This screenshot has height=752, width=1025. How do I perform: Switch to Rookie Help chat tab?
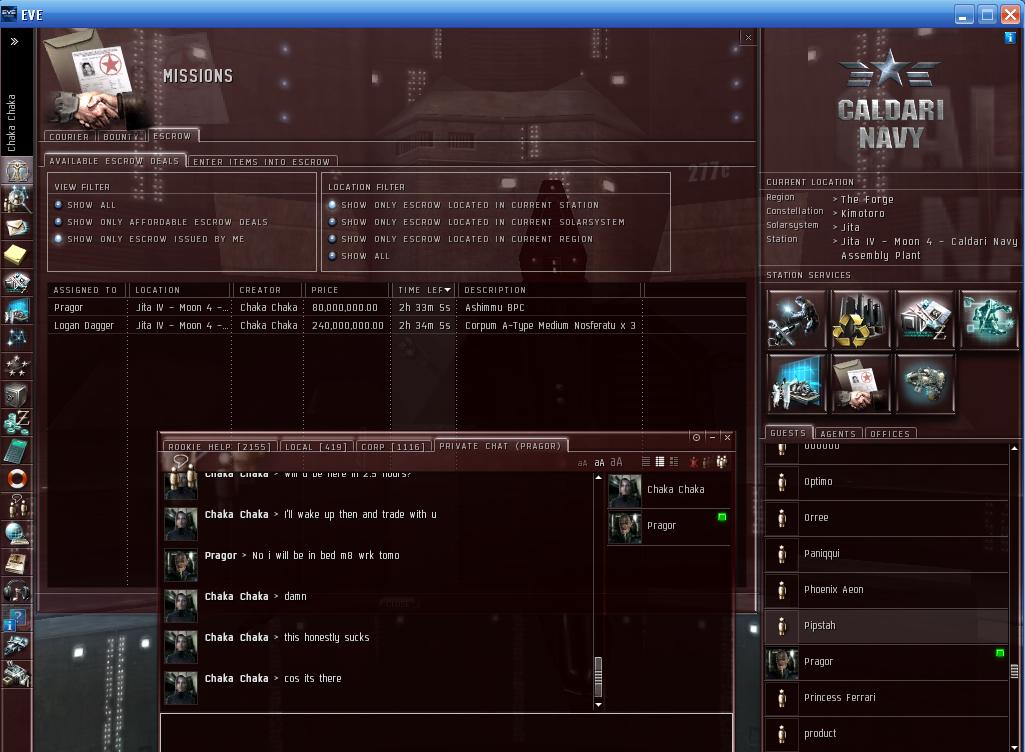pos(220,447)
